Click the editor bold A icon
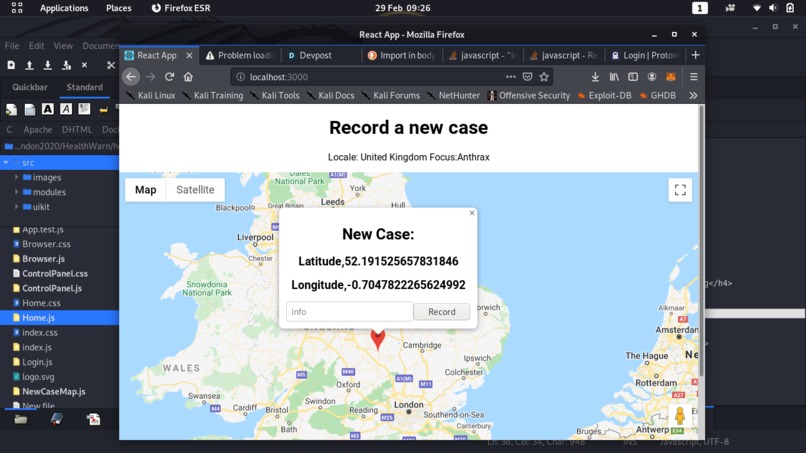The height and width of the screenshot is (453, 806). 48,109
